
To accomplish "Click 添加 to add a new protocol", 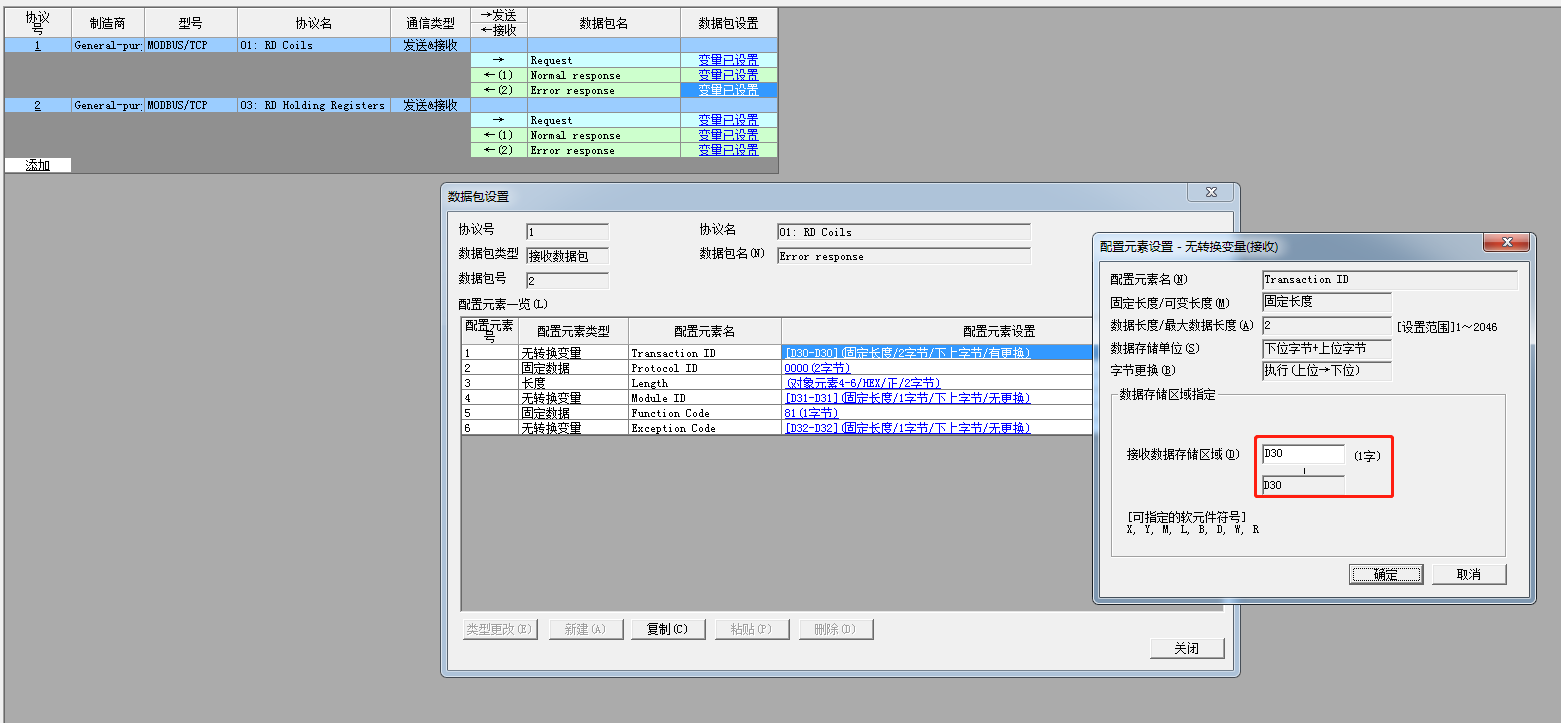I will pos(38,165).
